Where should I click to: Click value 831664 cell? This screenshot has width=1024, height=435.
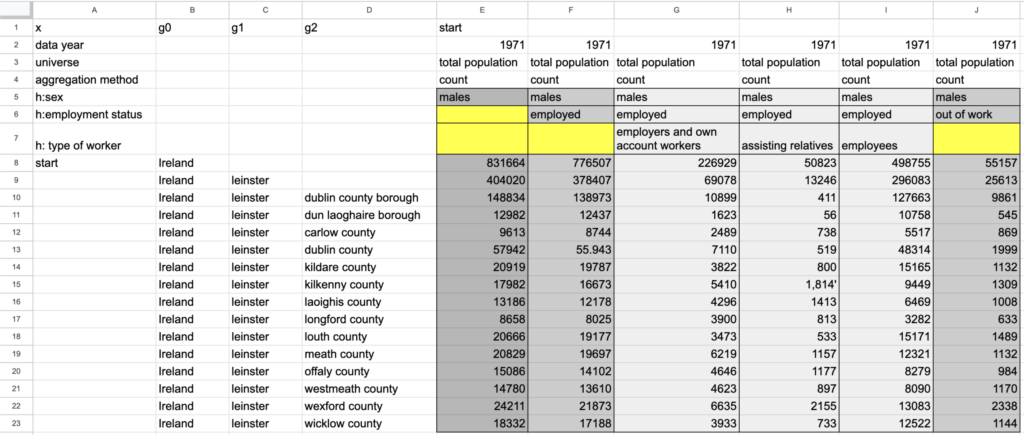click(482, 163)
